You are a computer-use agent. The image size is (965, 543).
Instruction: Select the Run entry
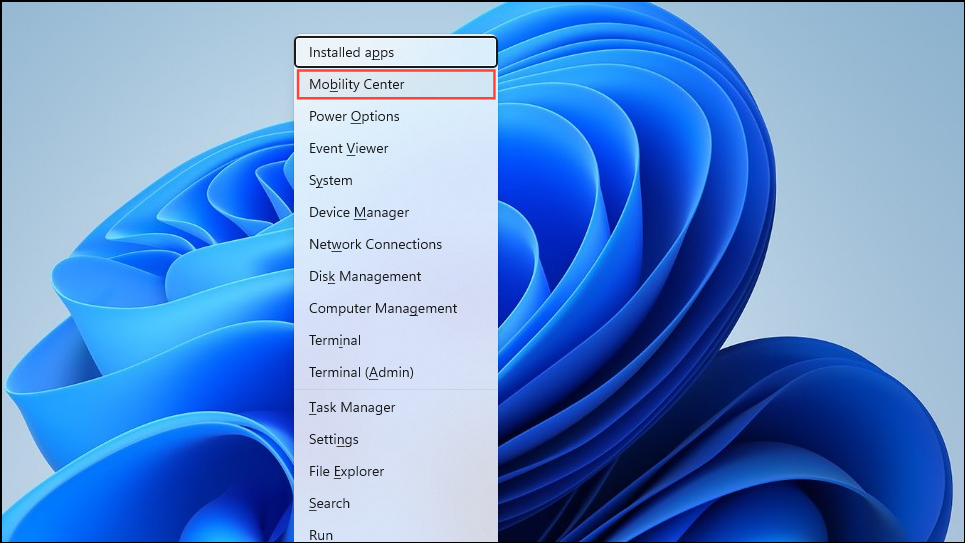click(396, 533)
